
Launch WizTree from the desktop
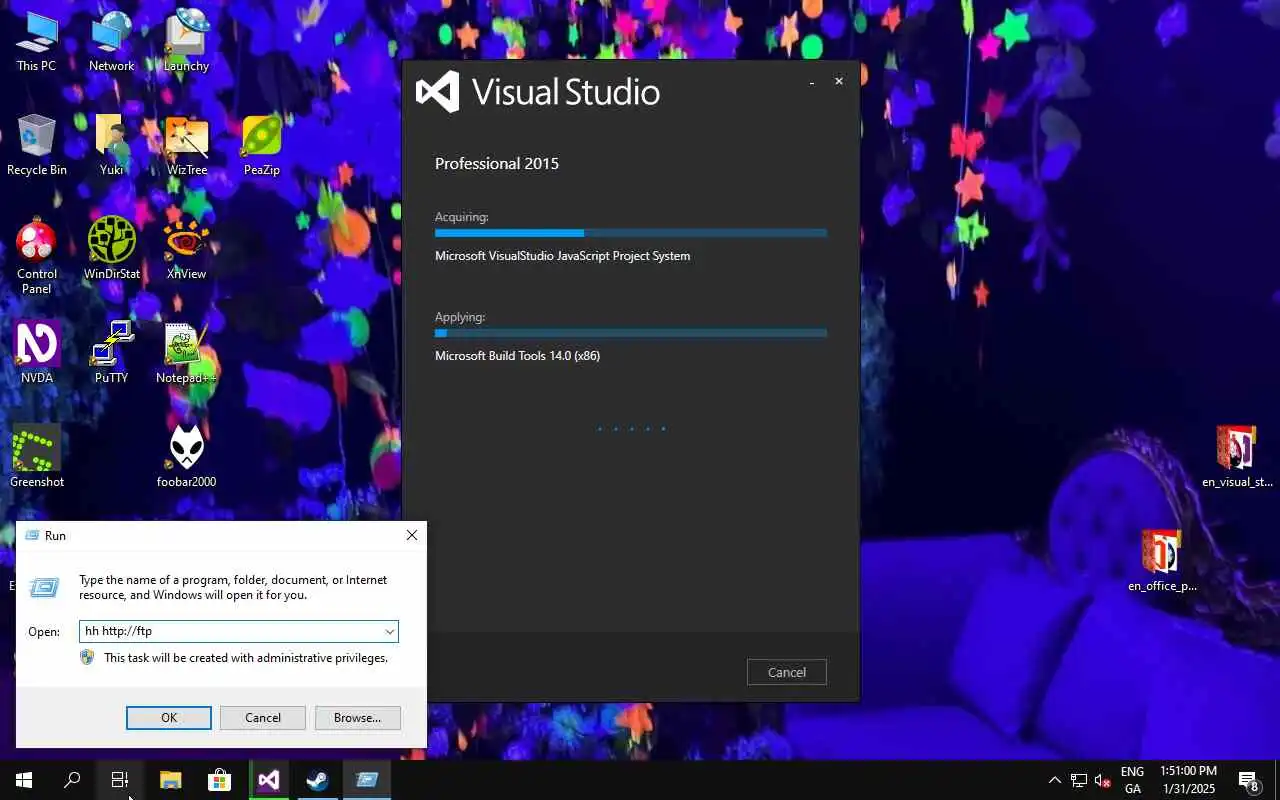tap(186, 146)
